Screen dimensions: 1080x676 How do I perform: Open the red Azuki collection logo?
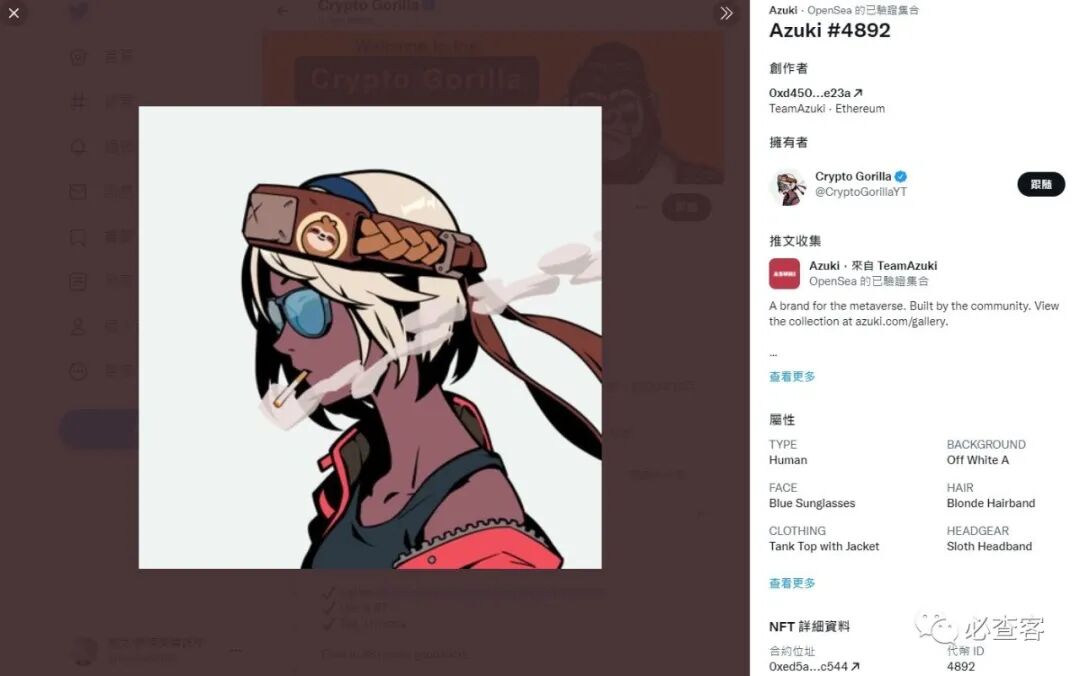[x=784, y=274]
